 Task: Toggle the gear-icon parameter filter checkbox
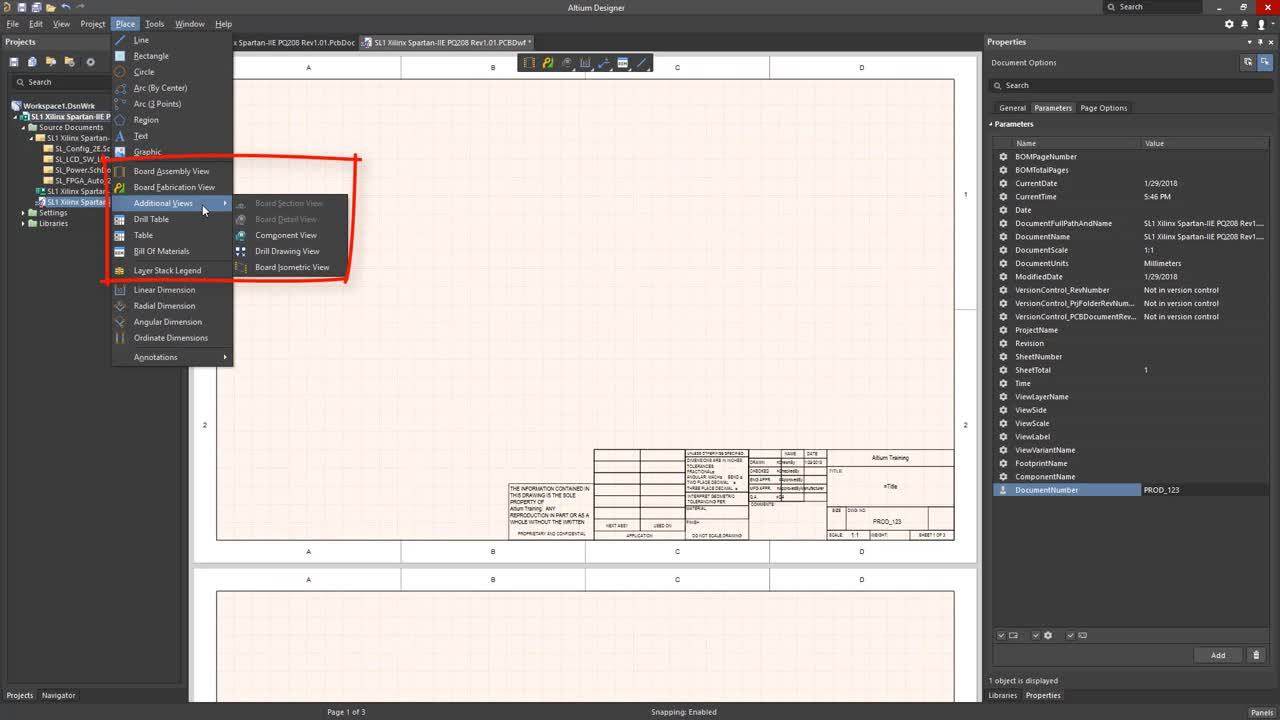coord(1037,635)
